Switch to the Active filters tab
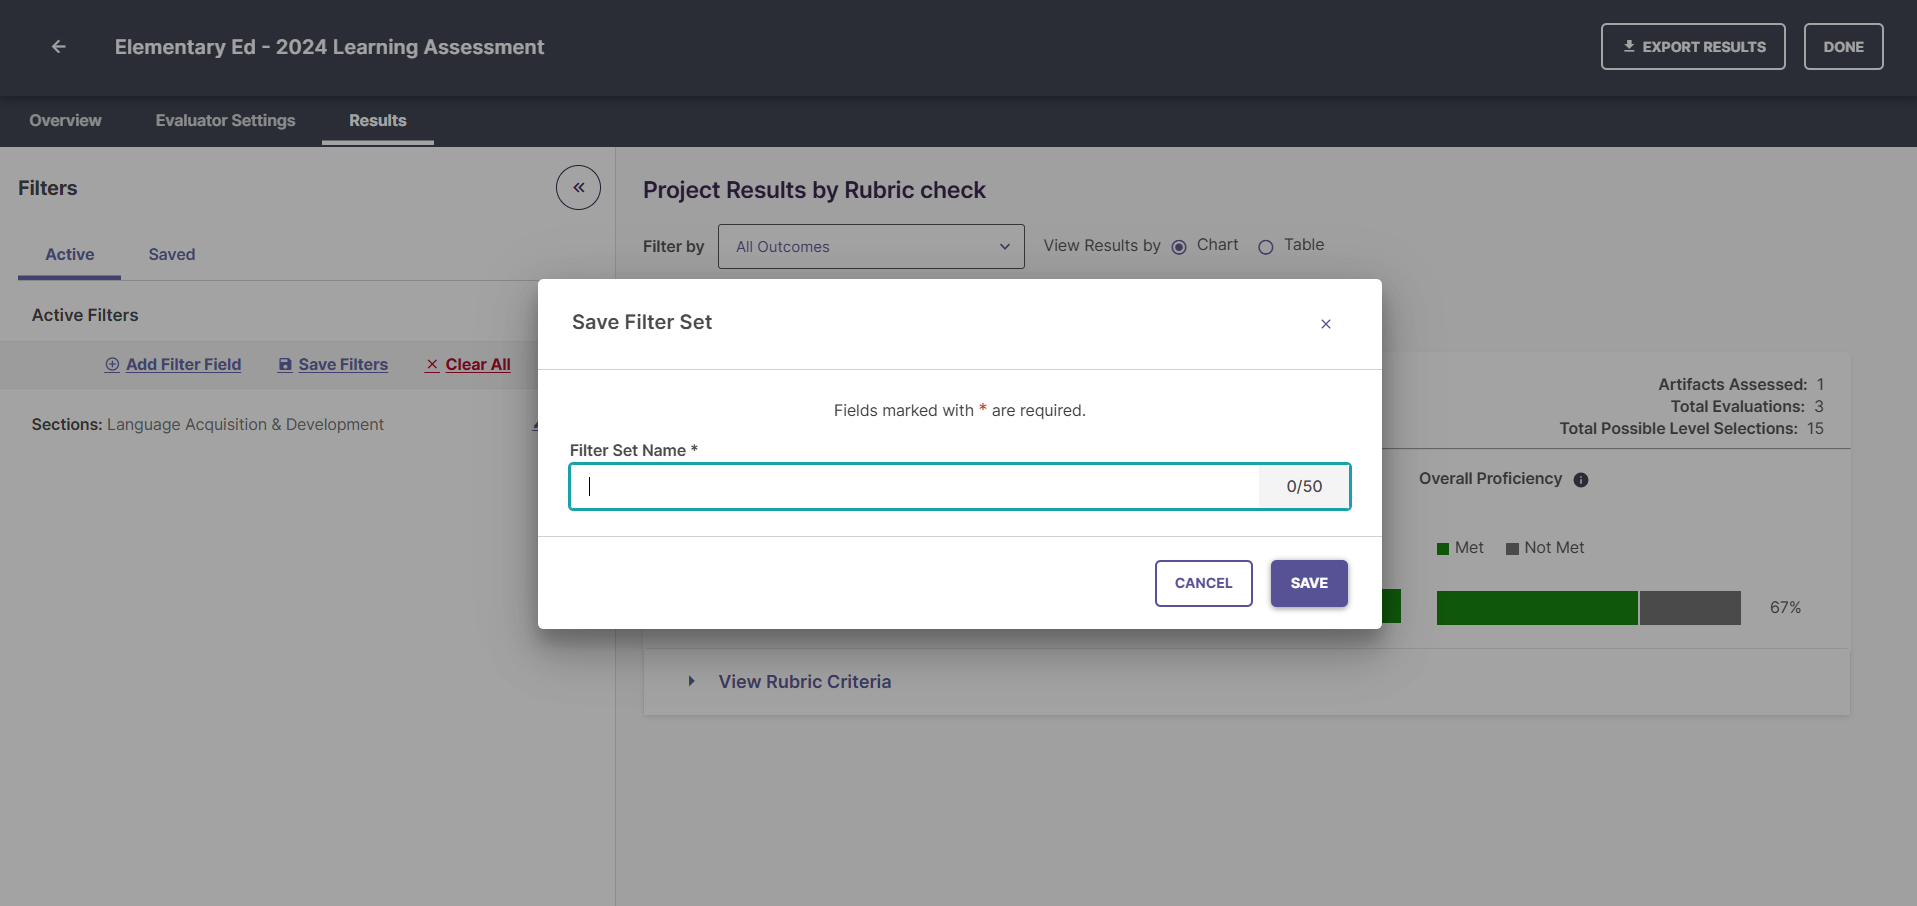Screen dimensions: 1917x906 coord(70,255)
